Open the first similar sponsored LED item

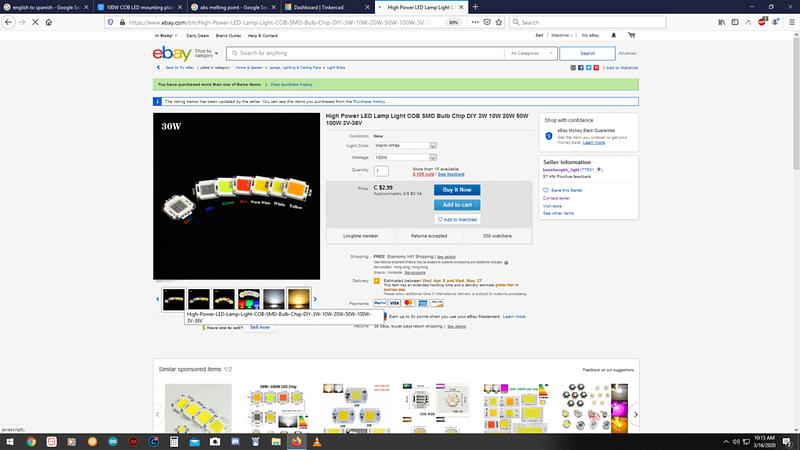pyautogui.click(x=198, y=409)
